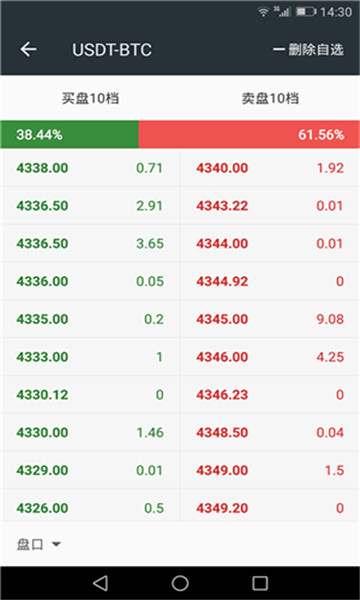
Task: Open the 盘口 selector label
Action: point(30,544)
